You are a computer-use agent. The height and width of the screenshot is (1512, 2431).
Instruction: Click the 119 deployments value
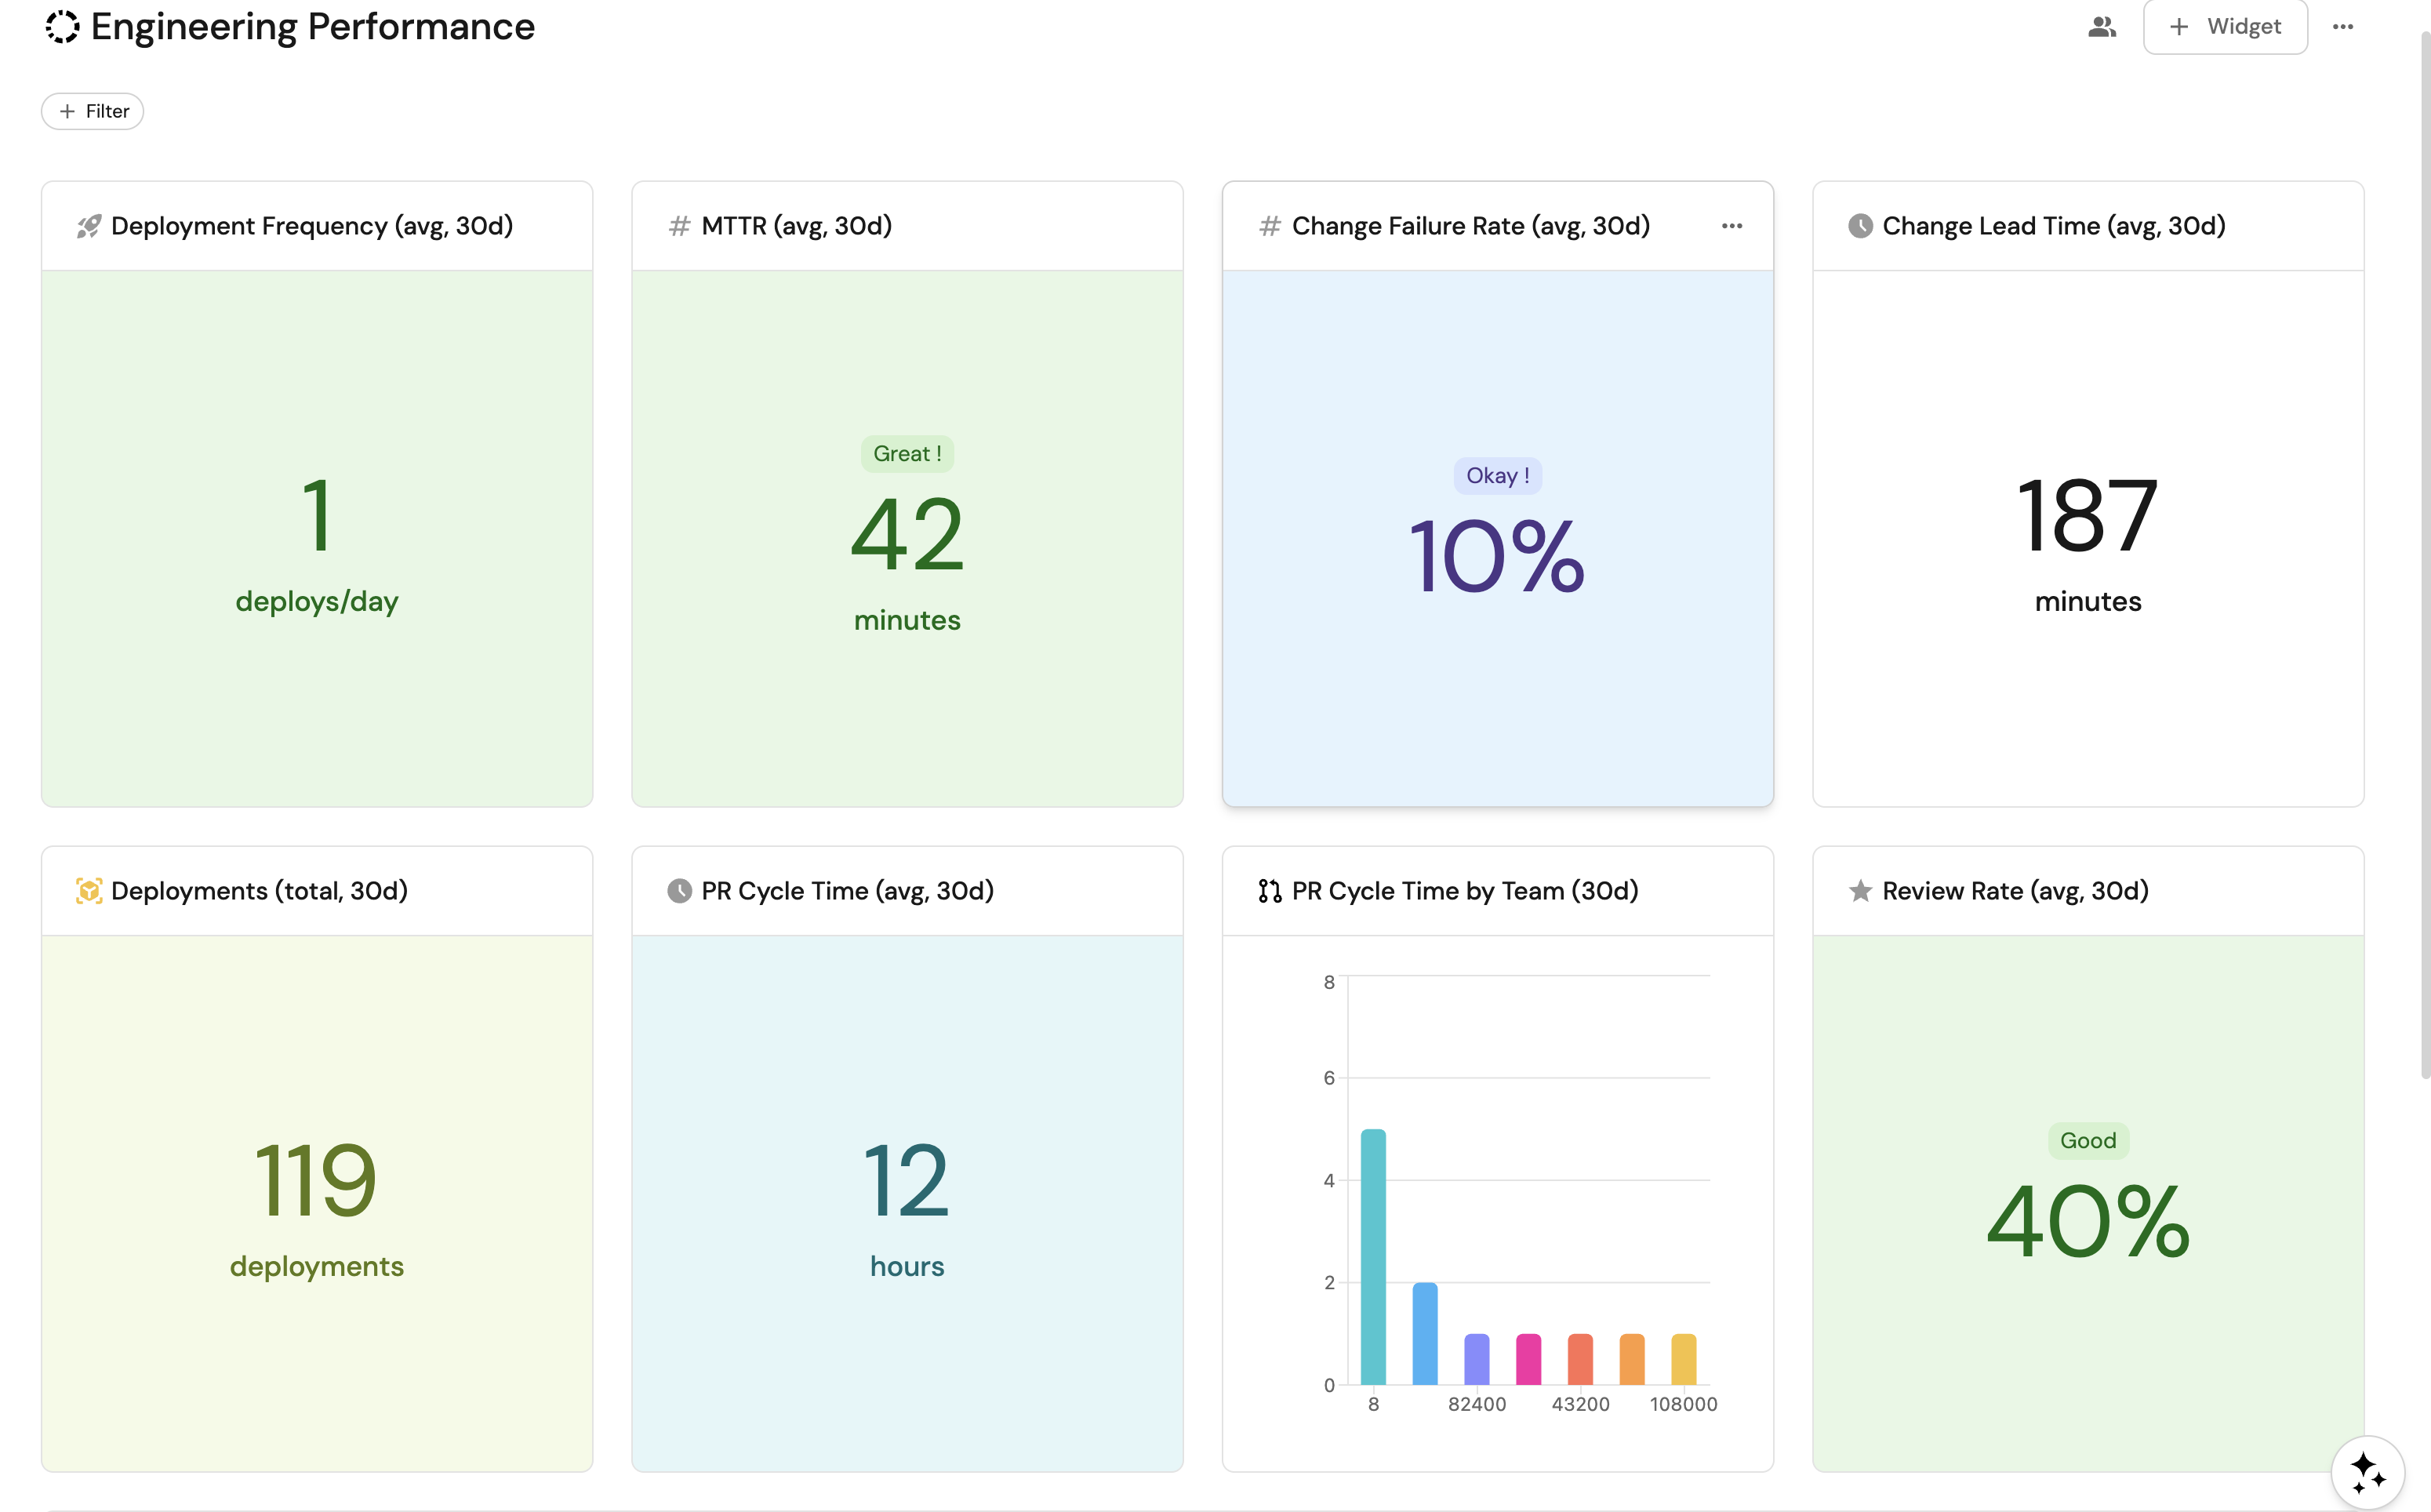(316, 1181)
